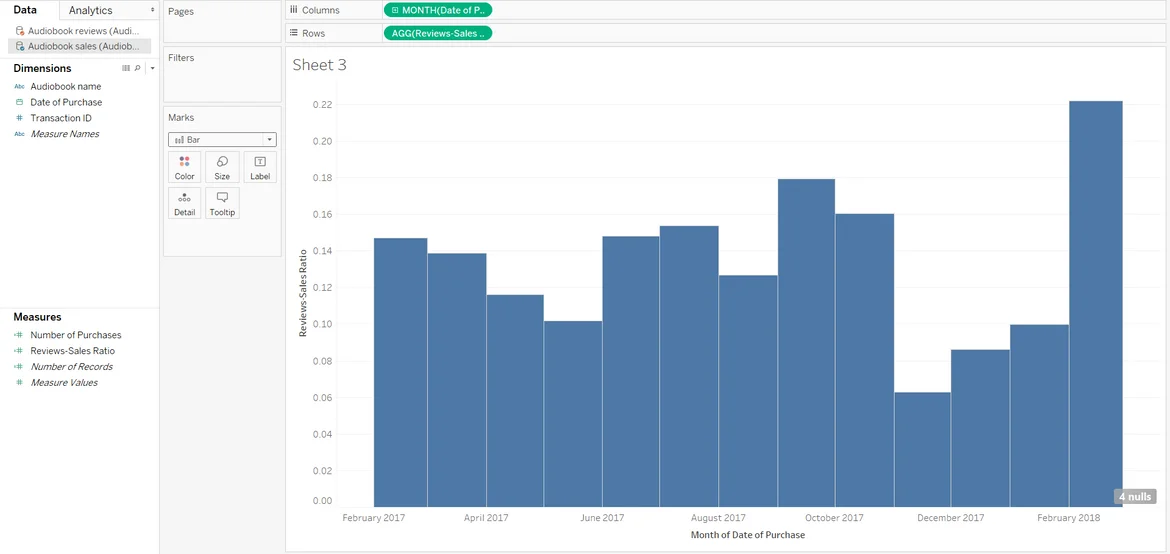The height and width of the screenshot is (554, 1170).
Task: Switch to the Data tab
Action: [25, 10]
